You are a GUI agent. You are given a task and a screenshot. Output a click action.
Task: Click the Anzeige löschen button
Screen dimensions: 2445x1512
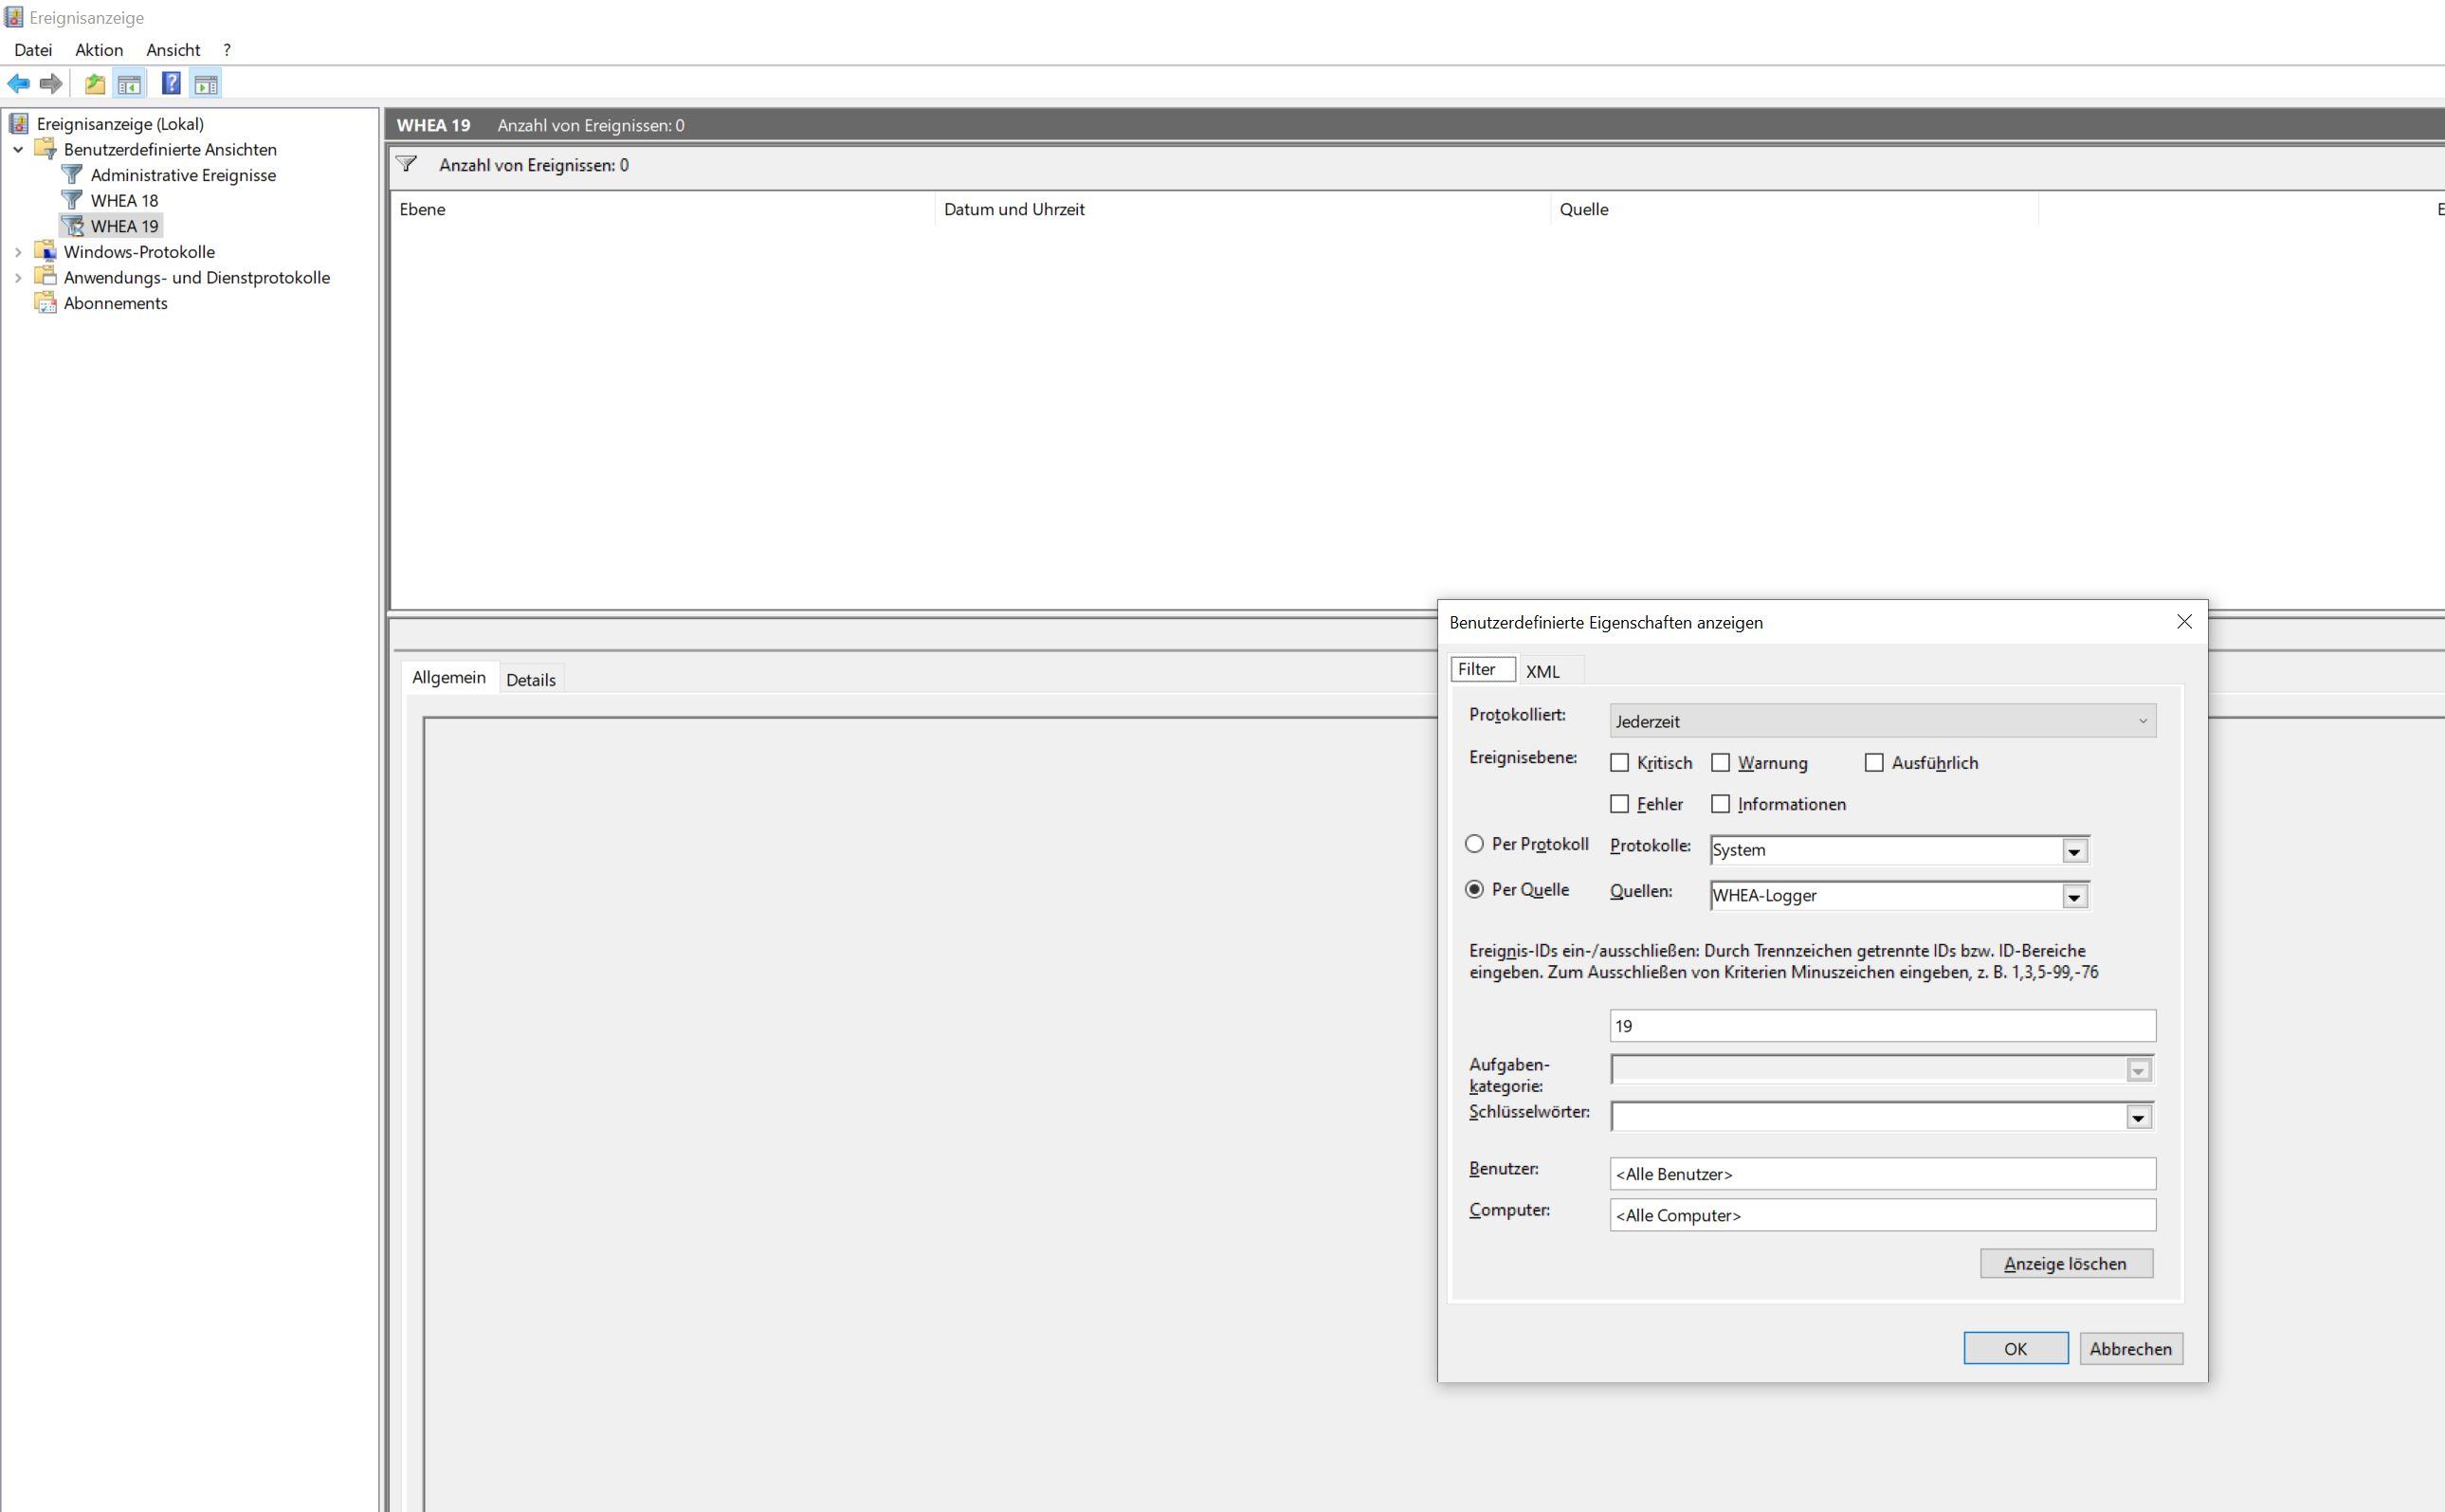(x=2066, y=1263)
